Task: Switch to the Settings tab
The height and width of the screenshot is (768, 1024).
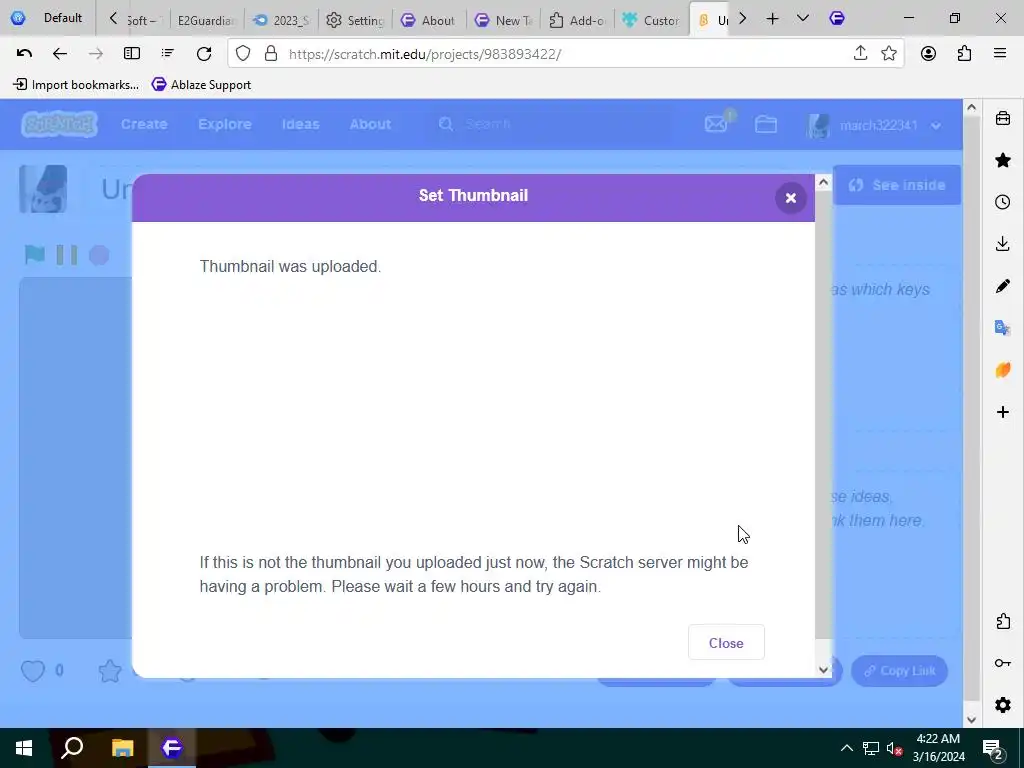Action: (356, 20)
